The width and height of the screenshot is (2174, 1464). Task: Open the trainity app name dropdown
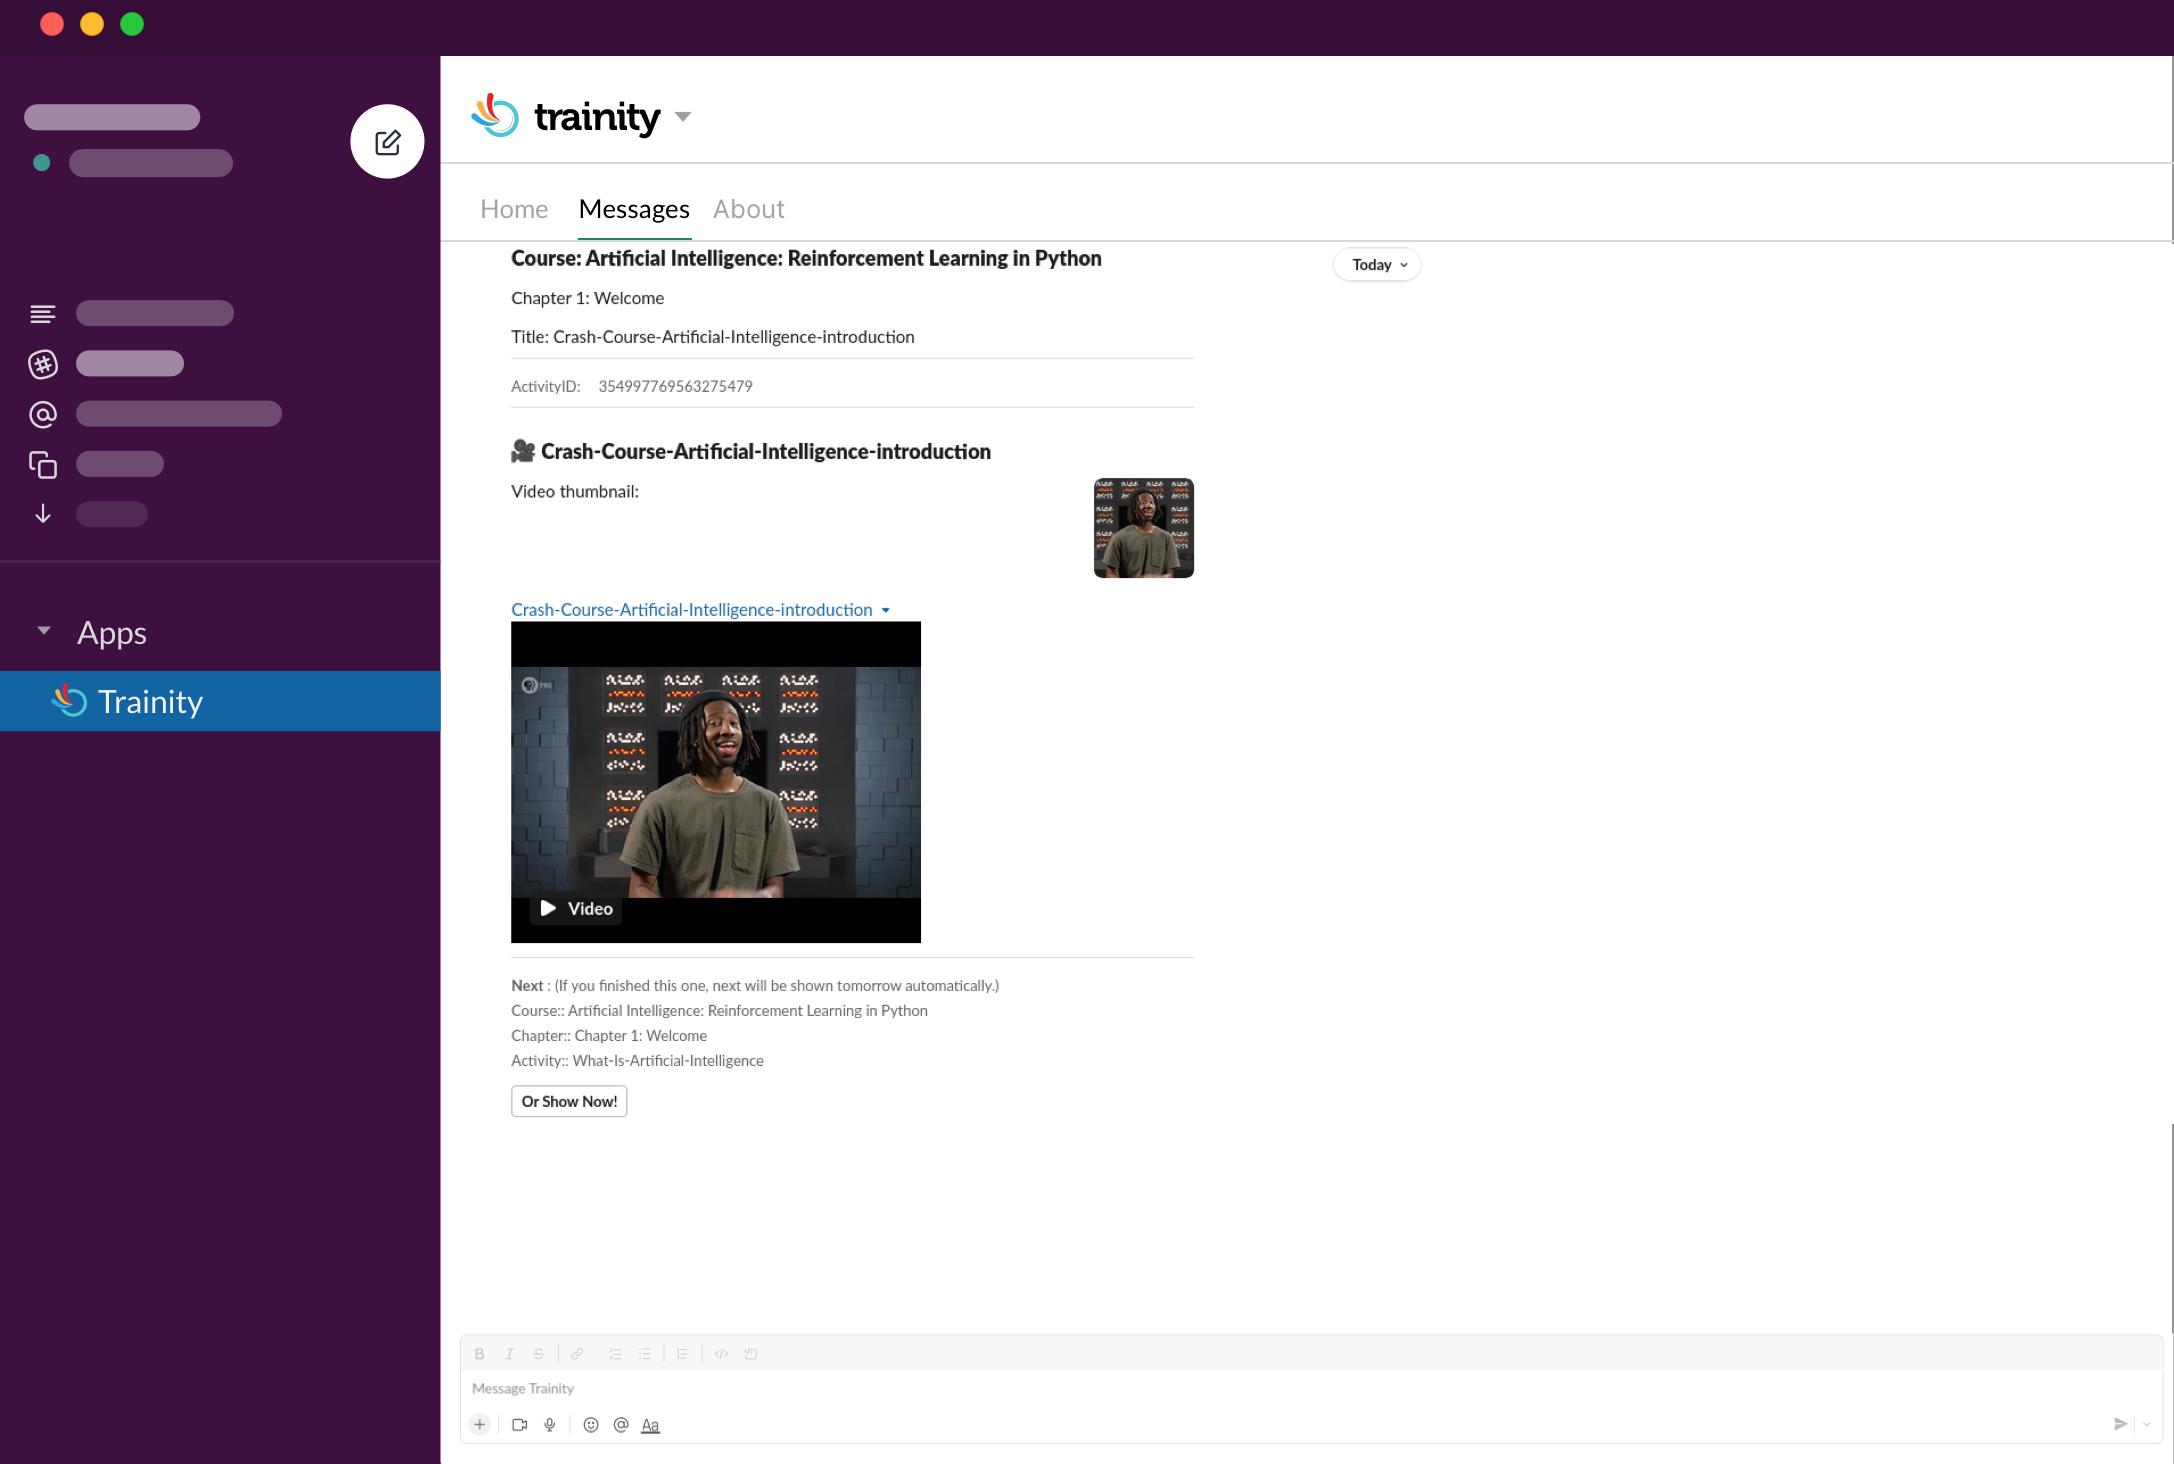[x=683, y=117]
